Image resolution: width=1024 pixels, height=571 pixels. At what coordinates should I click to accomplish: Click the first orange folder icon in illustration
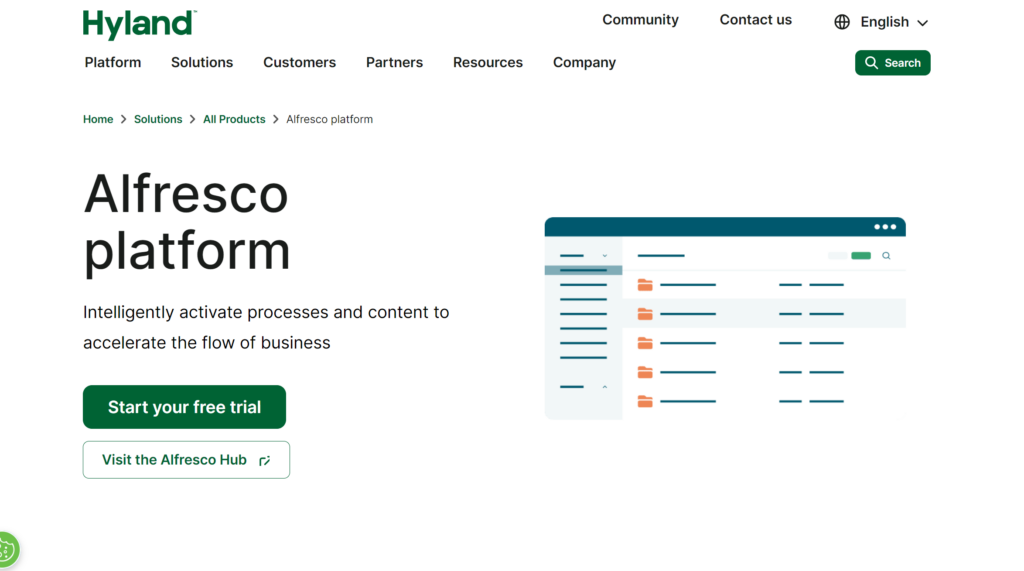pyautogui.click(x=645, y=285)
